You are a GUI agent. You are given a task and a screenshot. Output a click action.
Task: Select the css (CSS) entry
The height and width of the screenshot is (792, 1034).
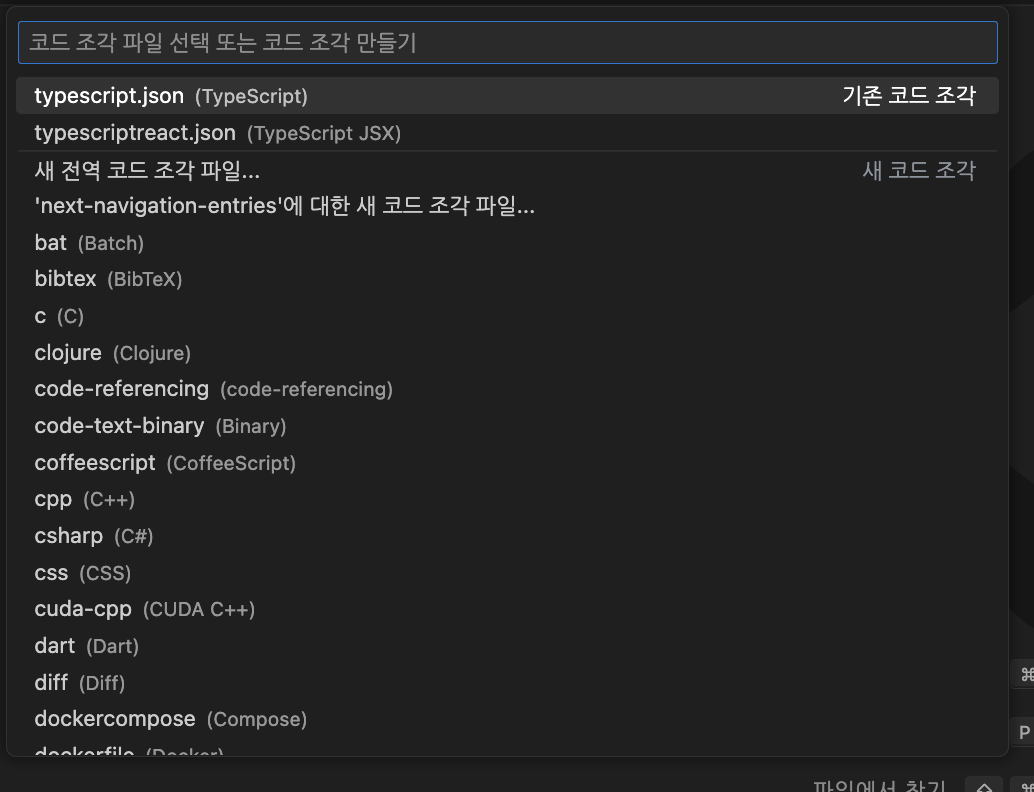[507, 572]
